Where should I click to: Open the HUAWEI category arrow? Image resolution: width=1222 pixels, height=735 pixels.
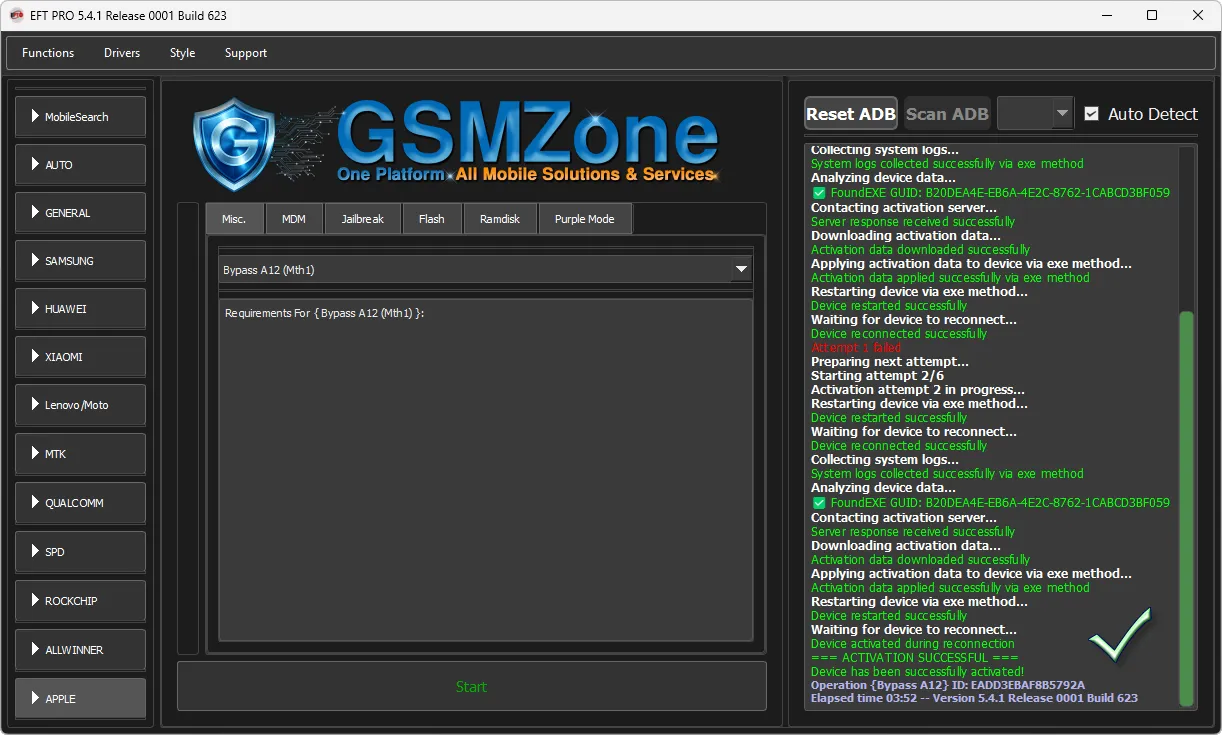[35, 309]
